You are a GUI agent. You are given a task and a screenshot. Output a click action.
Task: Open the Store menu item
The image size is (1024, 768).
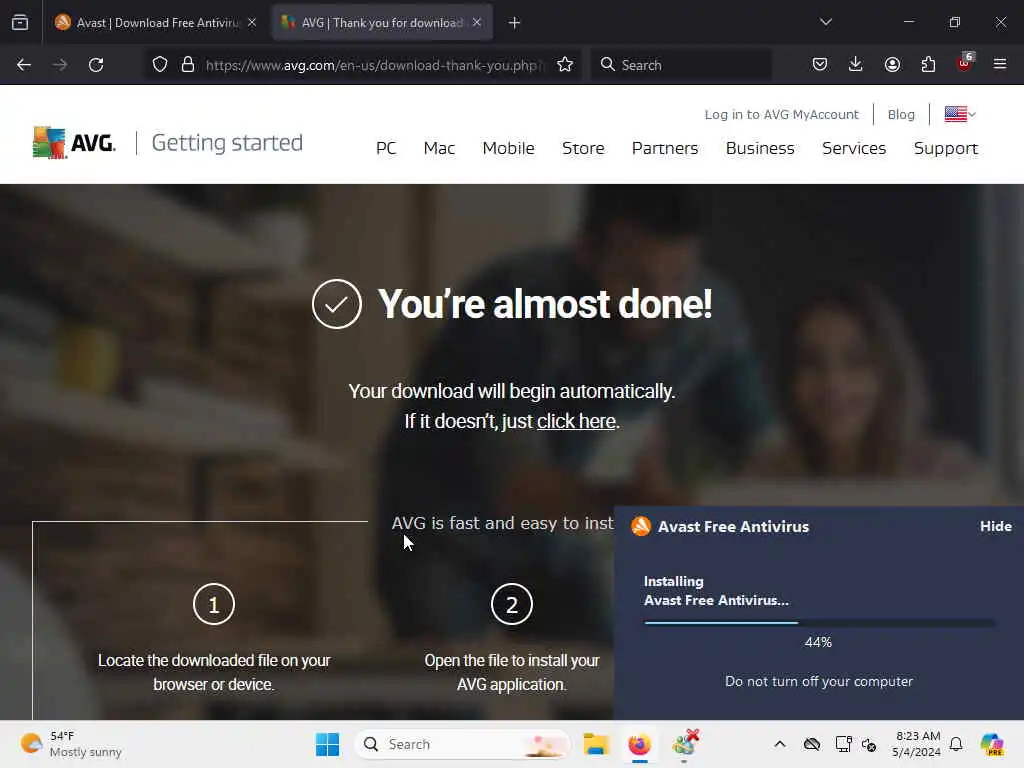point(583,148)
